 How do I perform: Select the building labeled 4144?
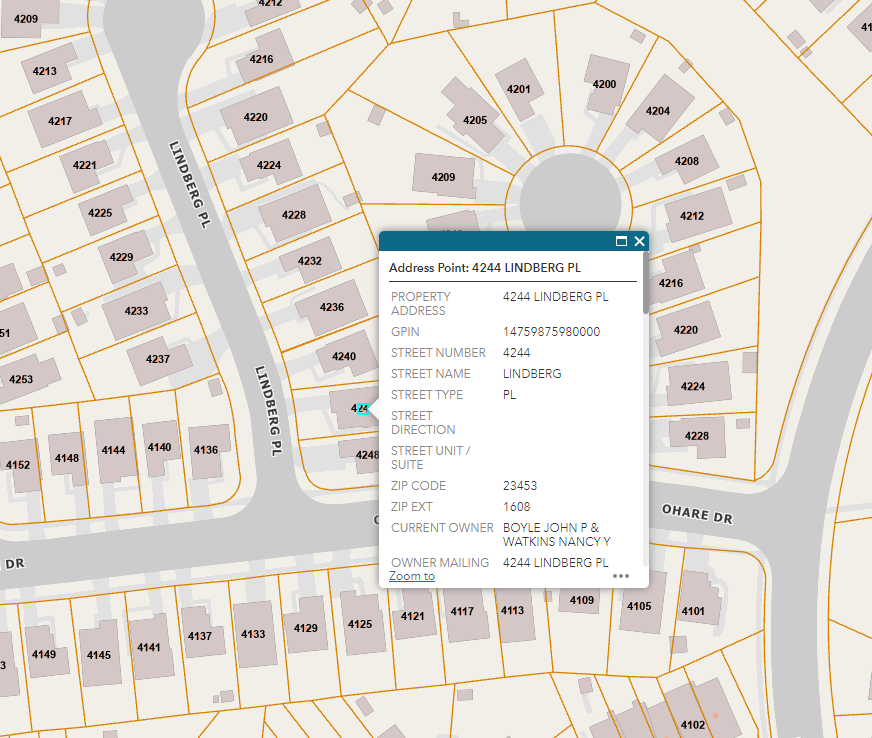(113, 450)
